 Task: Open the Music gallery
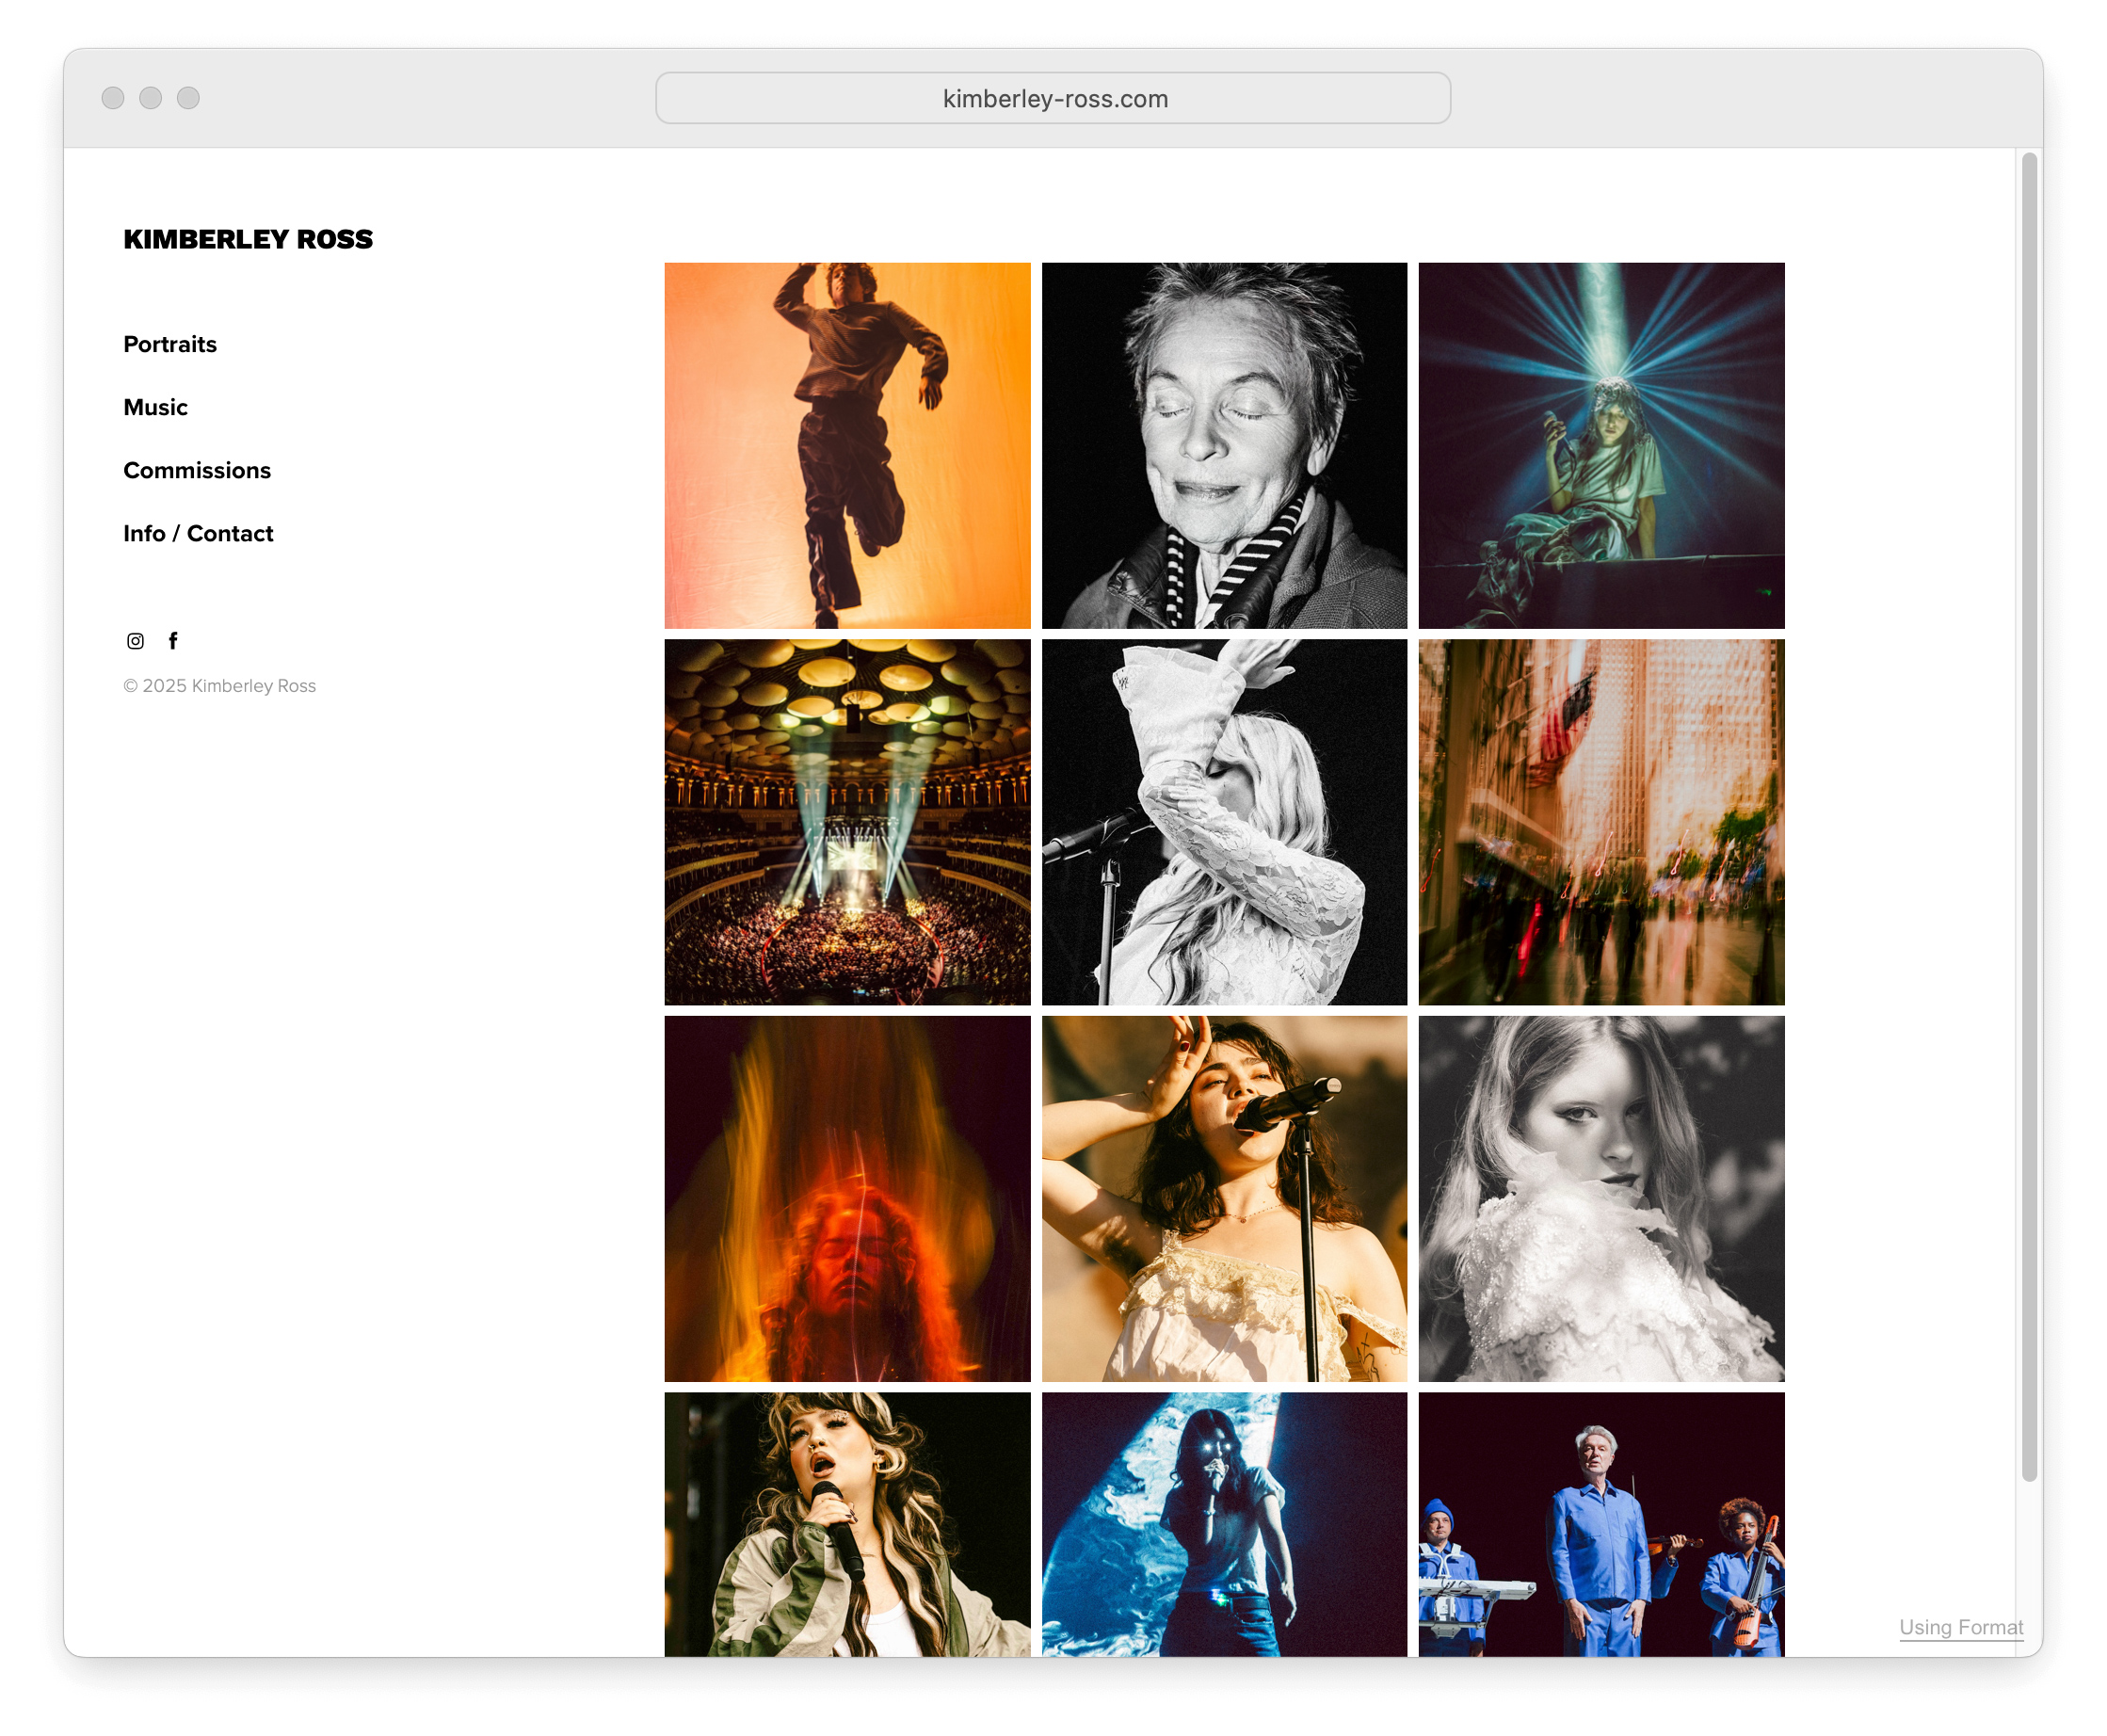tap(155, 407)
